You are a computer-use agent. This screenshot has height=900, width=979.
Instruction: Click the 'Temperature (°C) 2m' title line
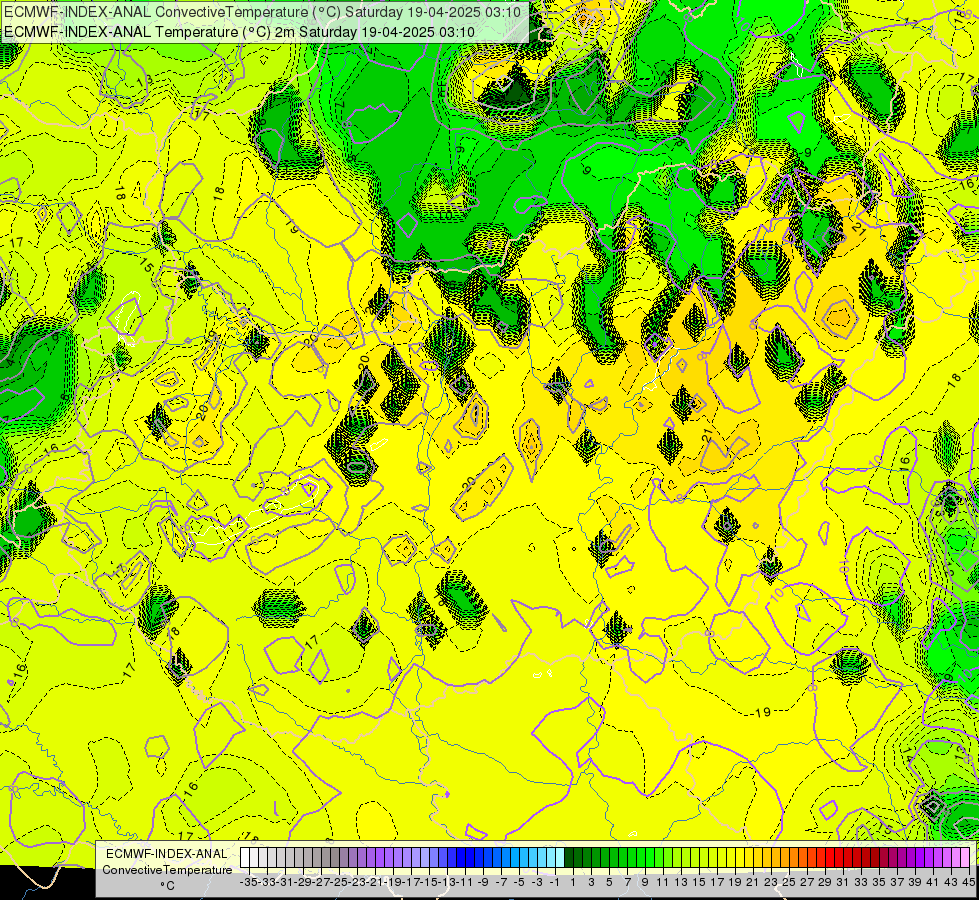239,32
